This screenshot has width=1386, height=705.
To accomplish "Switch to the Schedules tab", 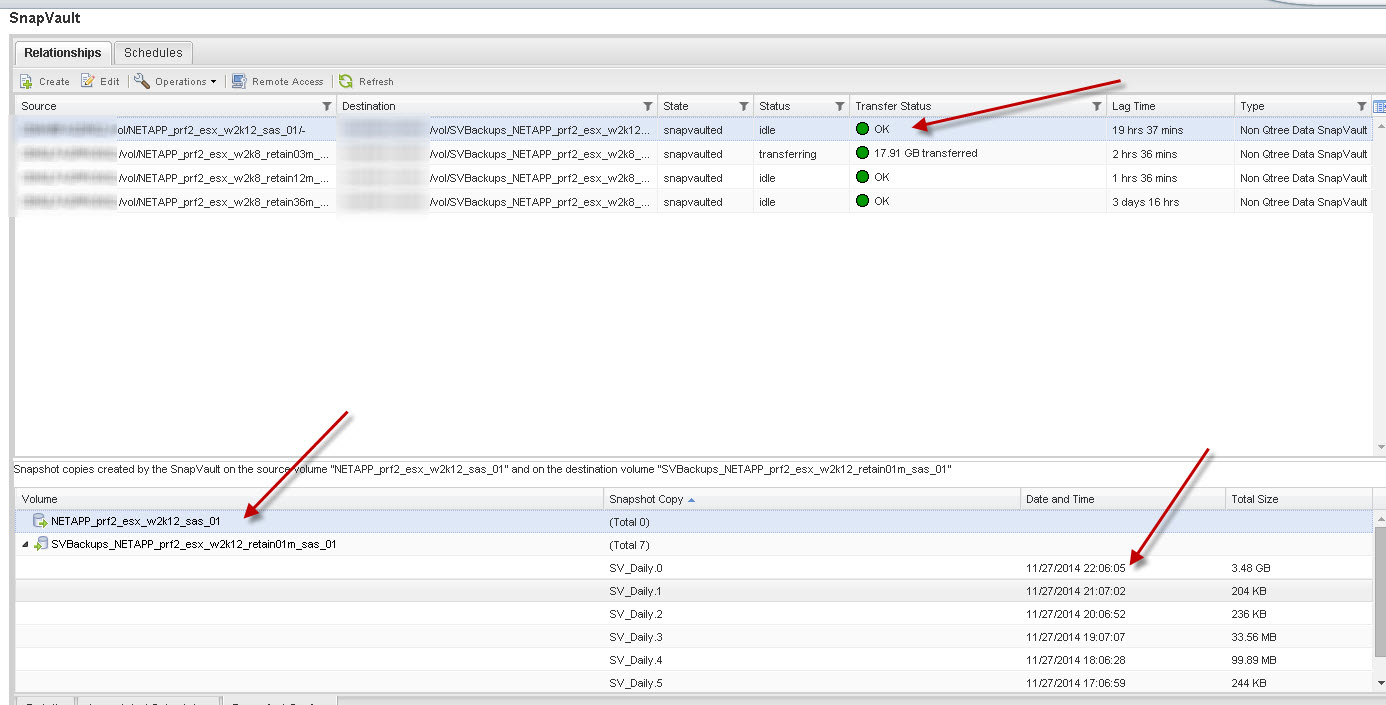I will click(153, 53).
